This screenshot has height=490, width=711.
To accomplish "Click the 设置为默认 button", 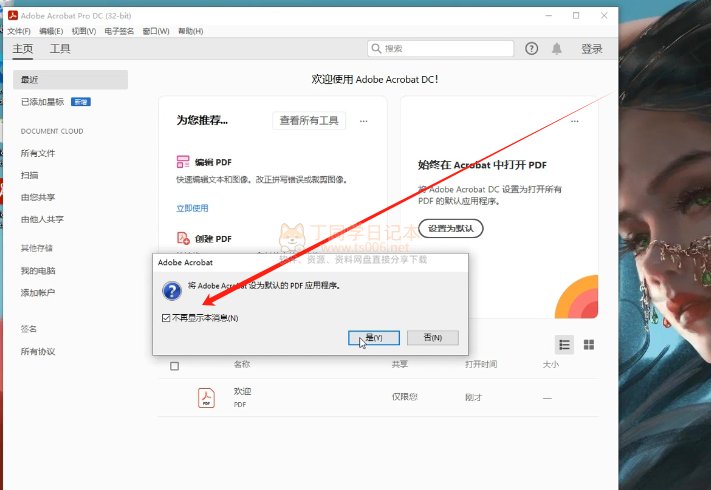I will [x=451, y=228].
